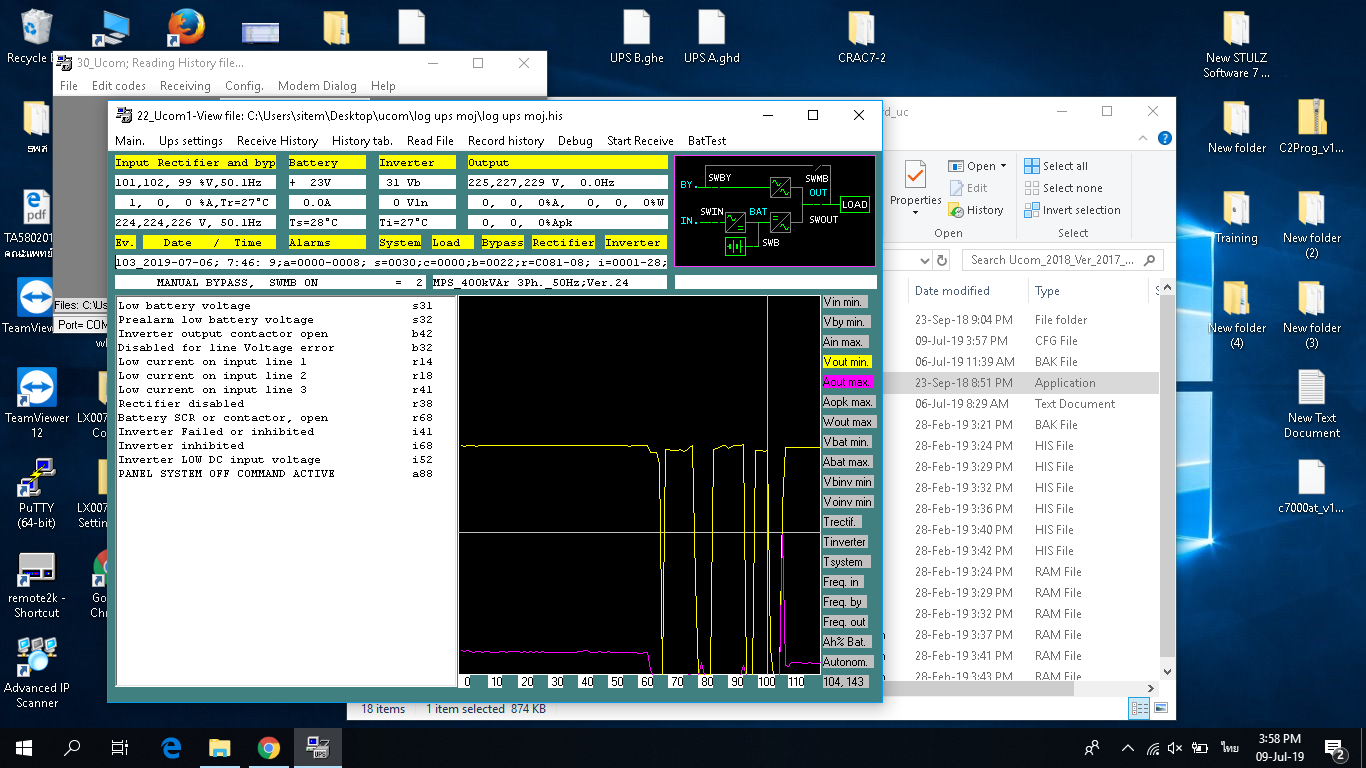Select the New STULZ Software folder icon
Viewport: 1366px width, 768px height.
pos(1237,45)
